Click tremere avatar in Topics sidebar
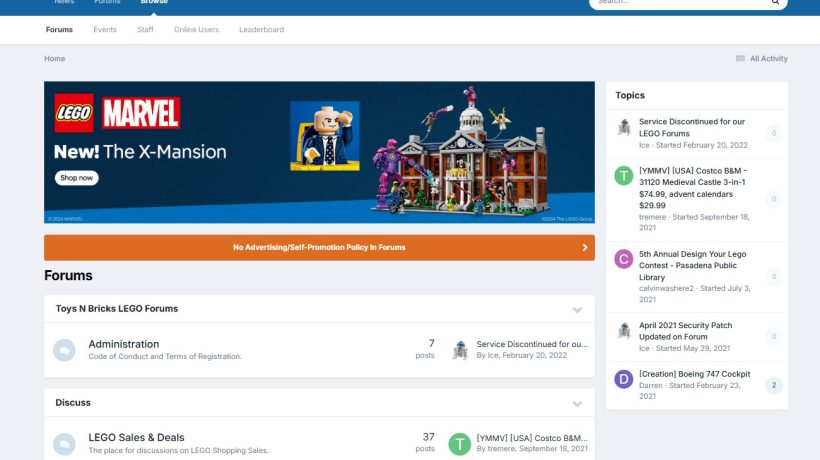 click(623, 176)
